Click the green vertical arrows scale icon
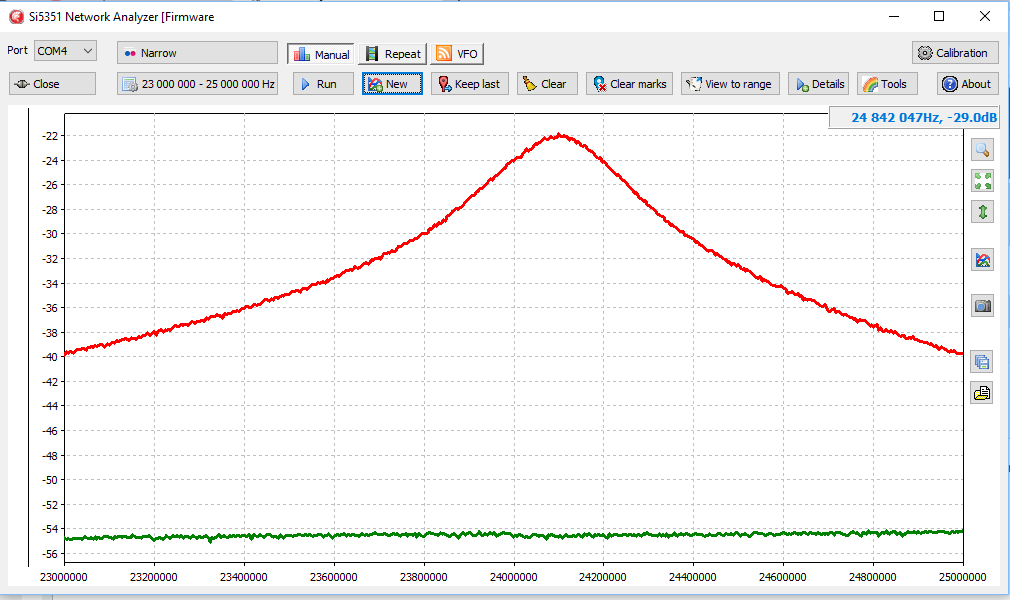 982,212
